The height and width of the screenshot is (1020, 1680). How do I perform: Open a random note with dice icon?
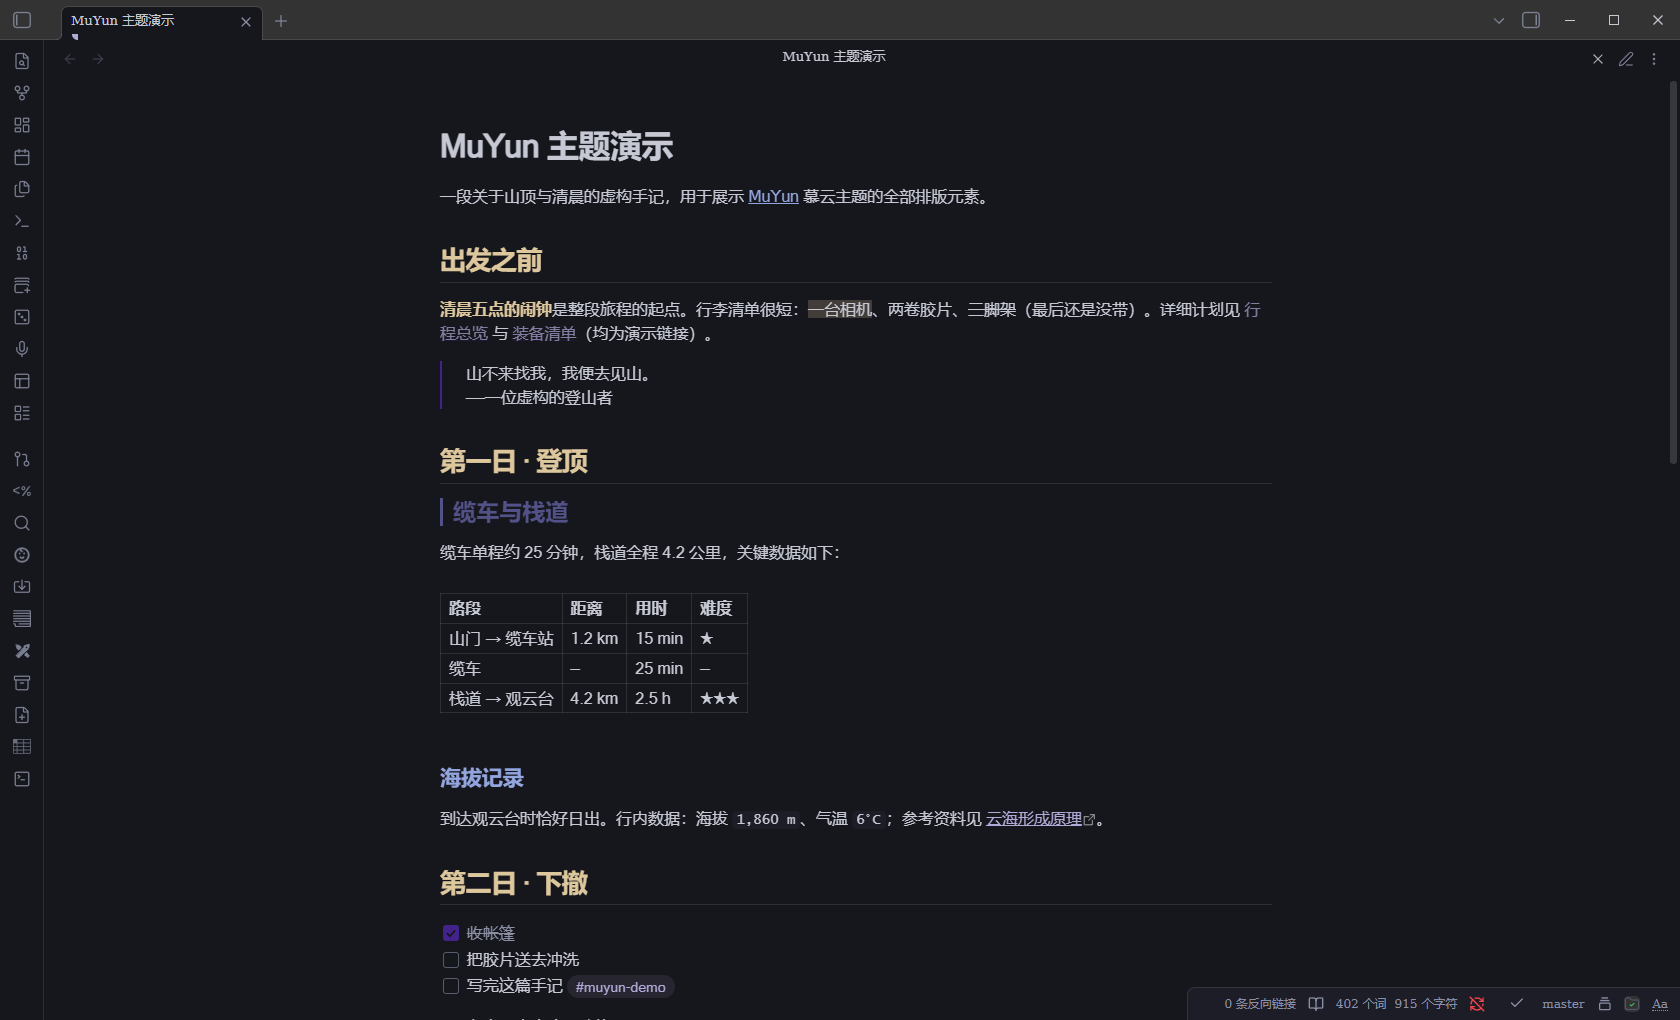pos(22,317)
